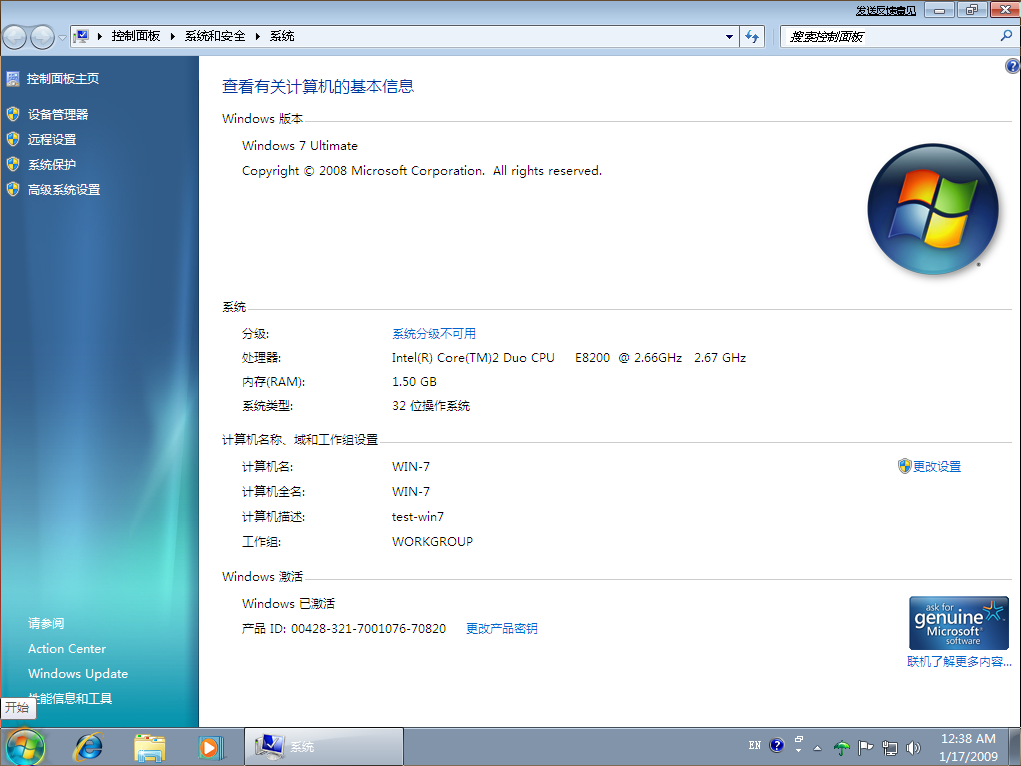
Task: Show hidden tray icons arrow
Action: coord(817,748)
